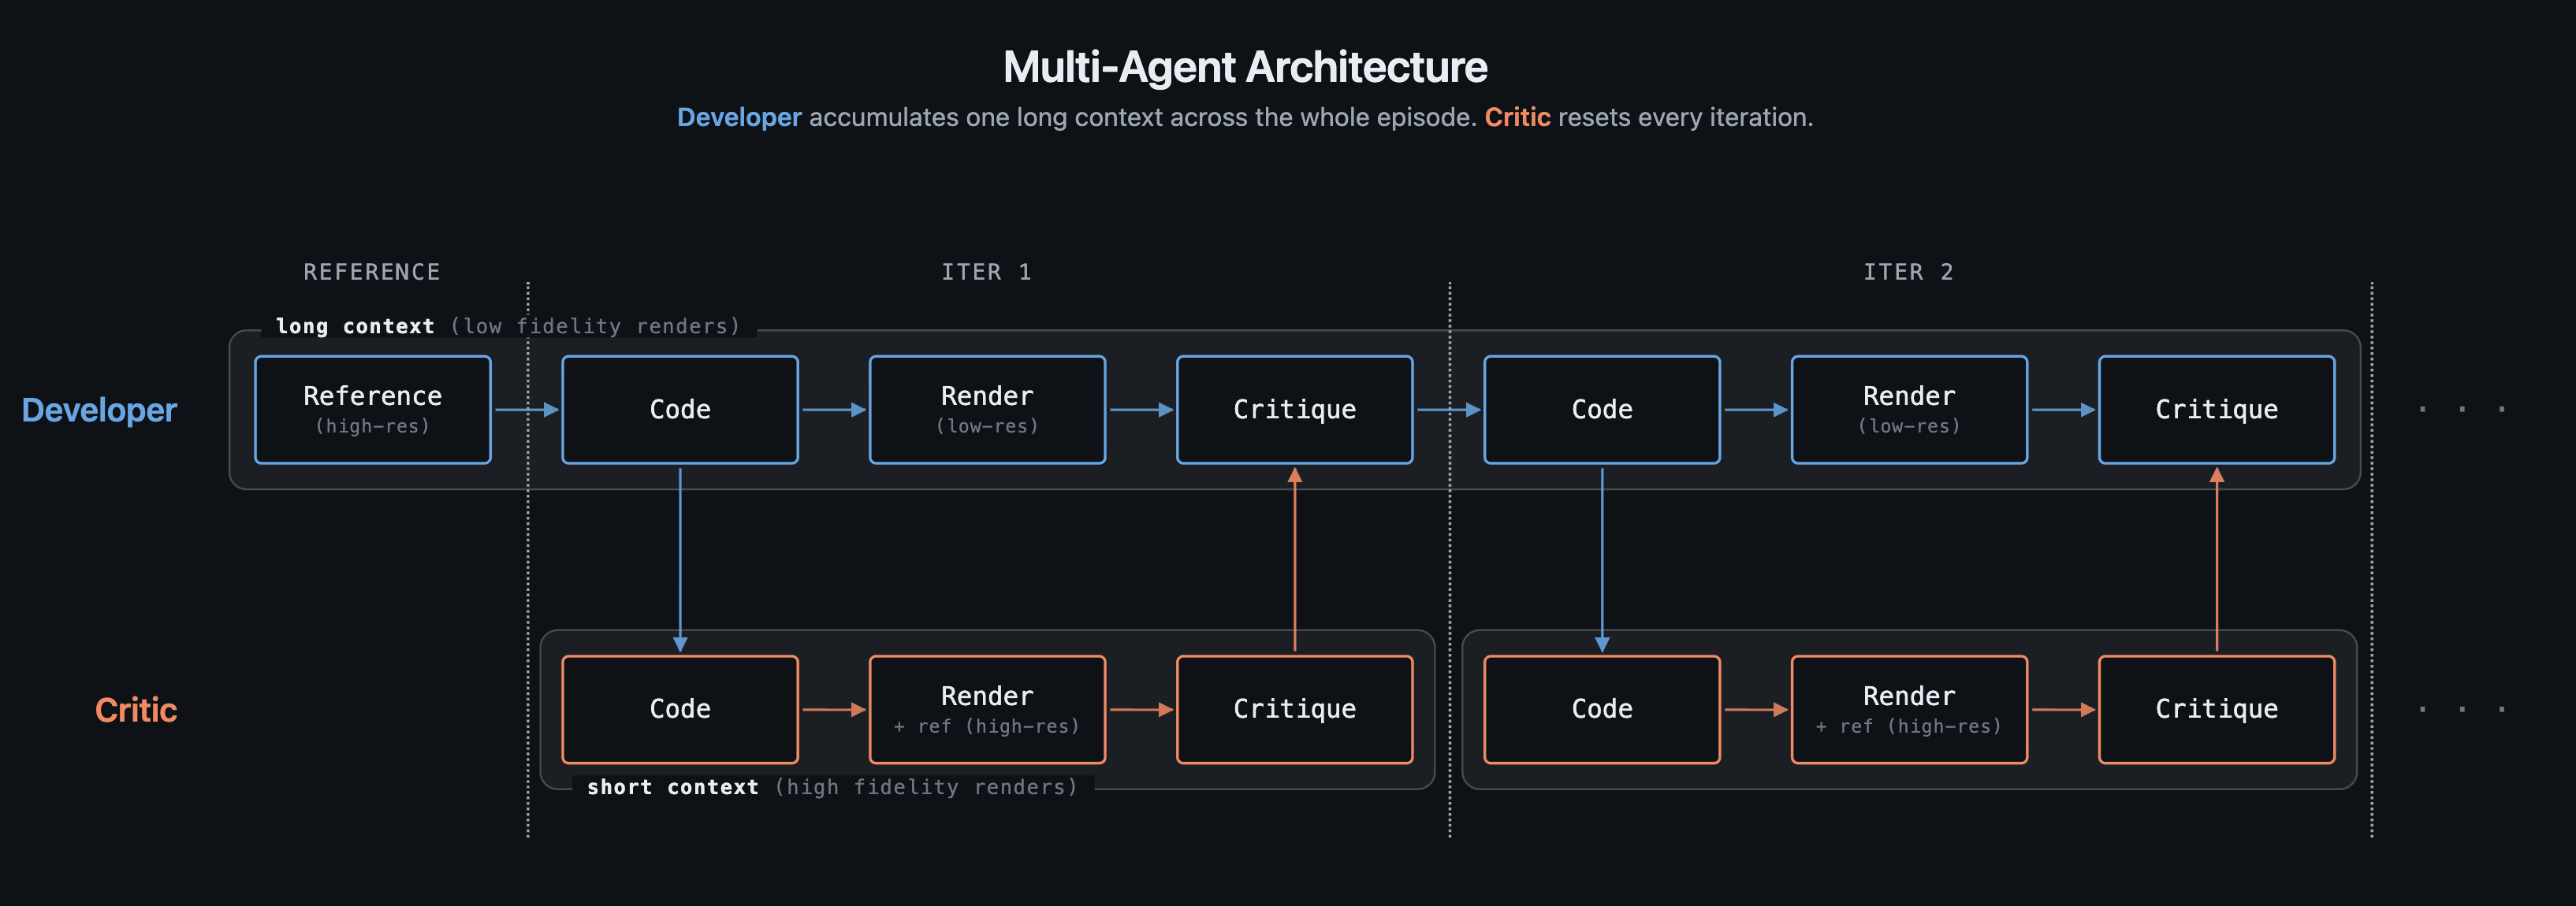Click Developer's Render (low-res) box under ITER 2

pos(1909,410)
